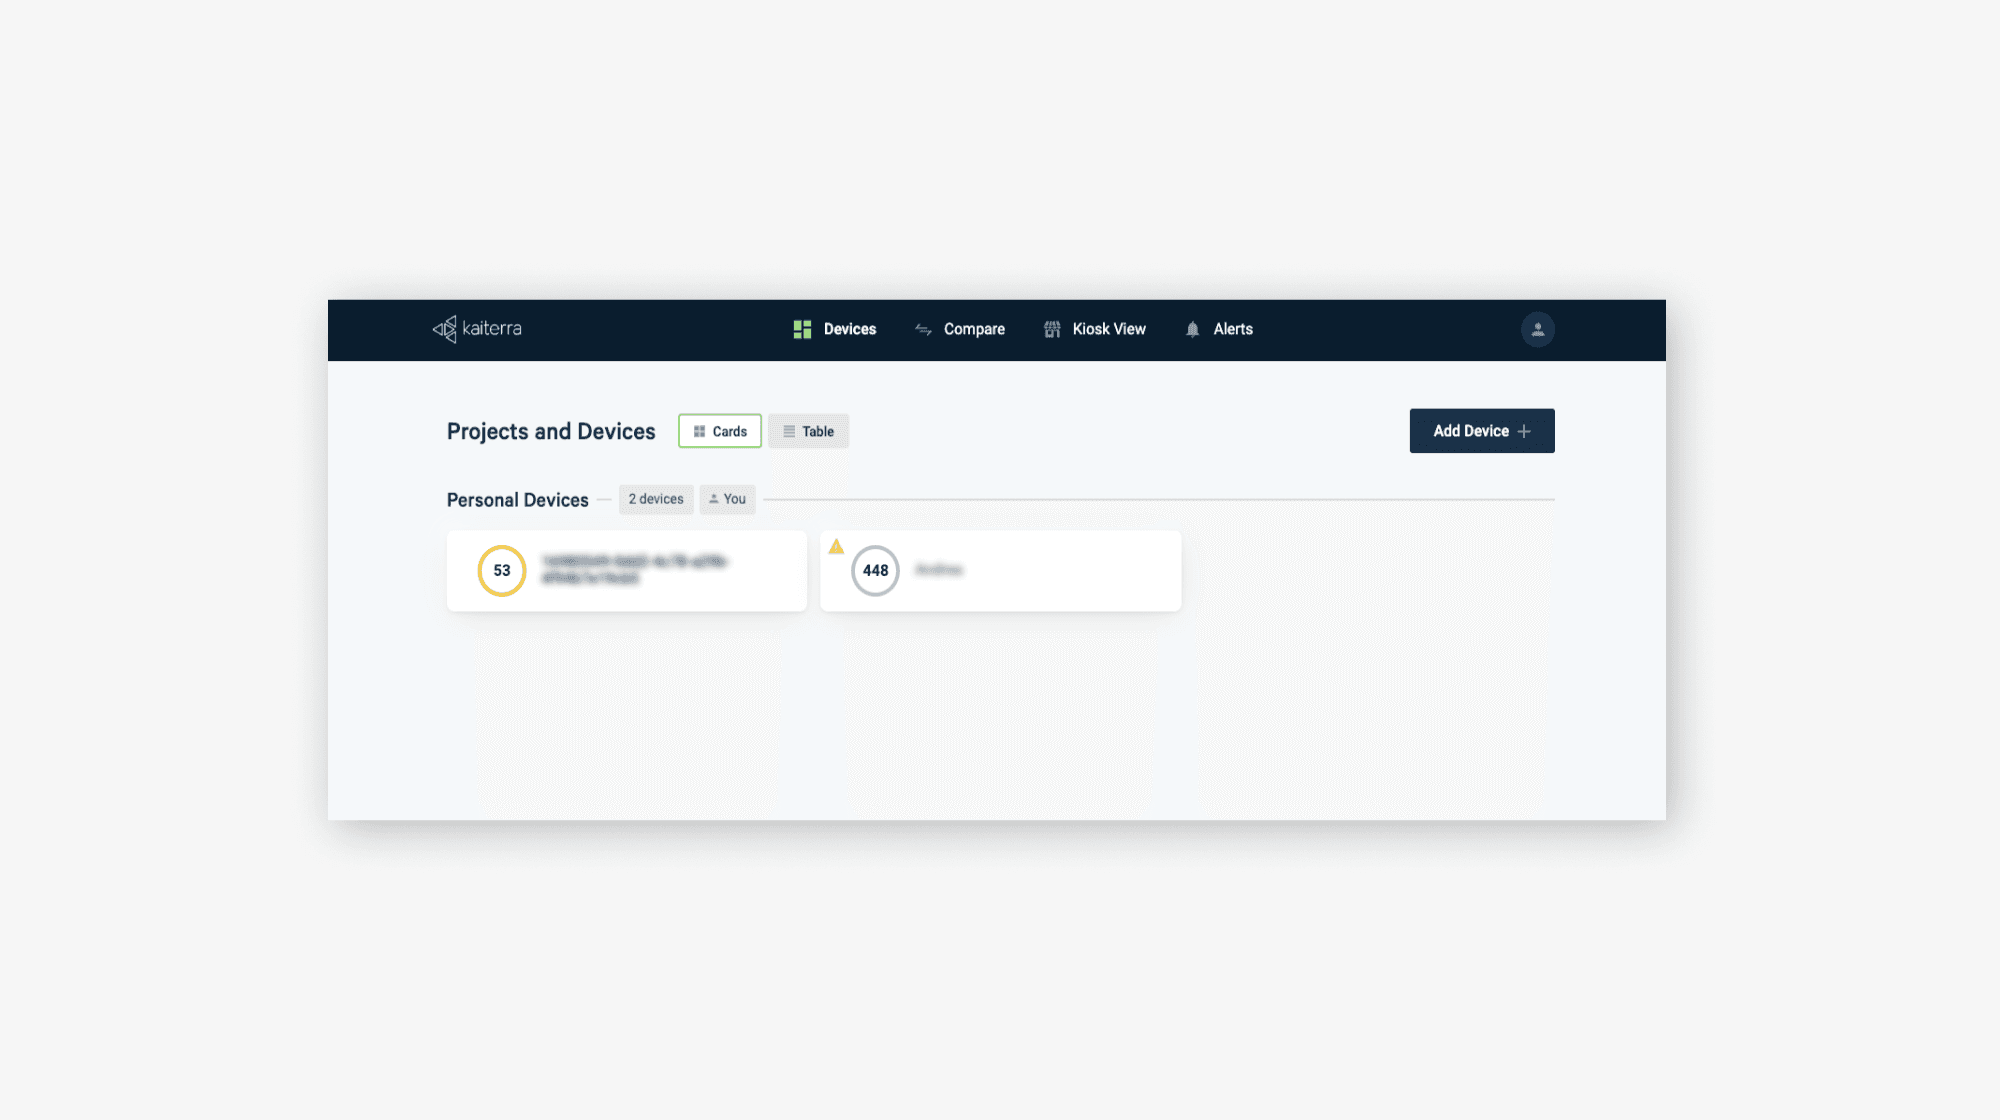Switch to Cards view
This screenshot has height=1120, width=2000.
pos(720,431)
